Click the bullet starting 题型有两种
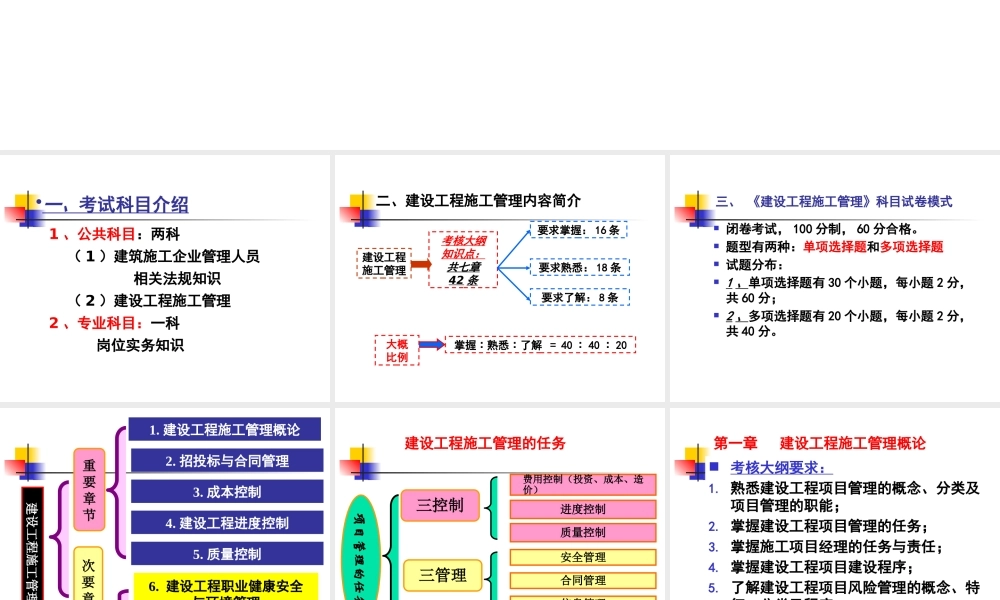Screen dimensions: 1000x600 coord(834,247)
